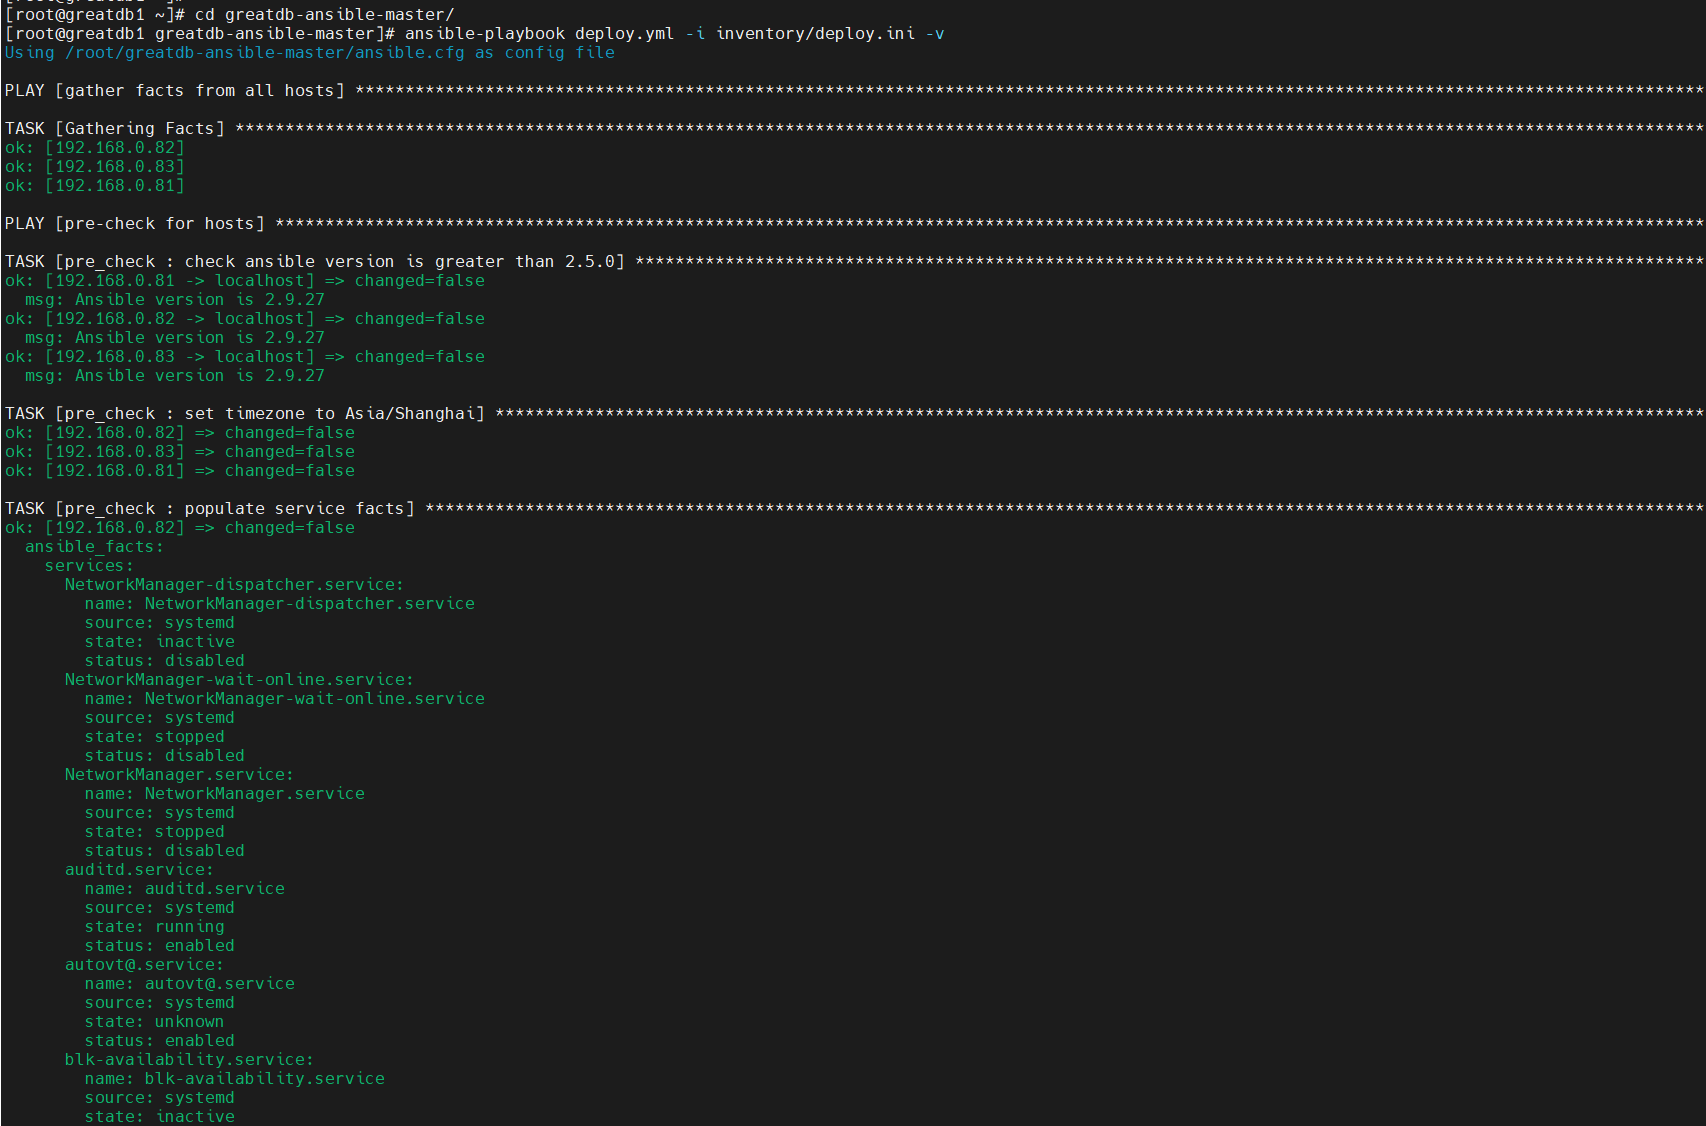Click first 'Ansible version is 2.9.27' message

pyautogui.click(x=174, y=300)
